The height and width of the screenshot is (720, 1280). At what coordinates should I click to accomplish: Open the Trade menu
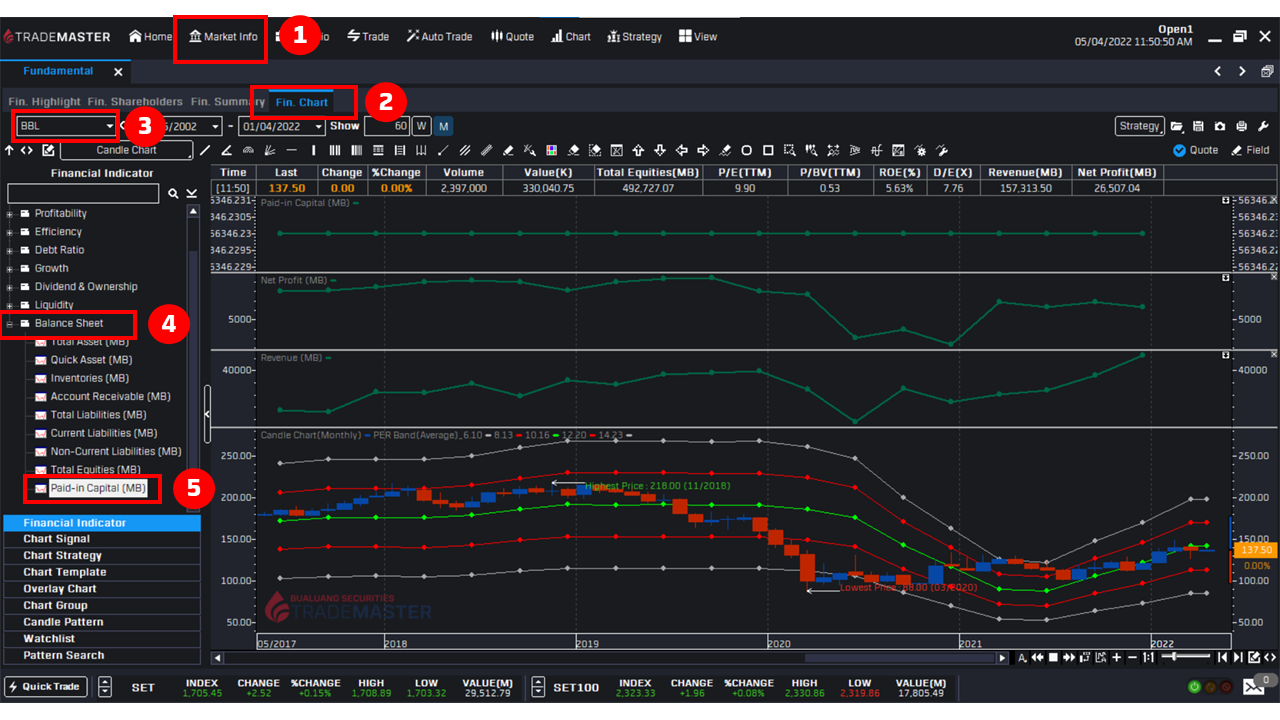point(368,37)
